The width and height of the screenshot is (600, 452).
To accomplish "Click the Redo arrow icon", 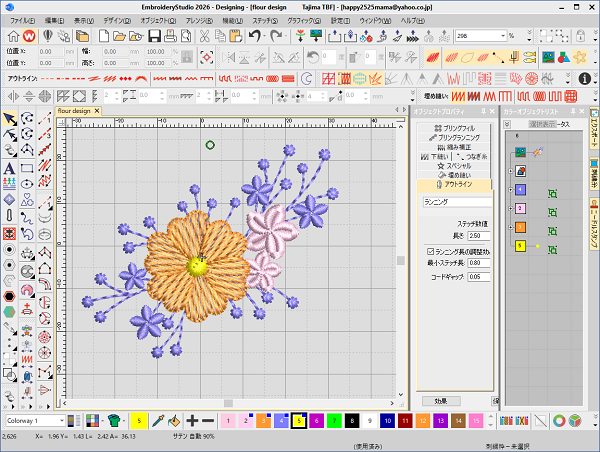I will pyautogui.click(x=276, y=36).
